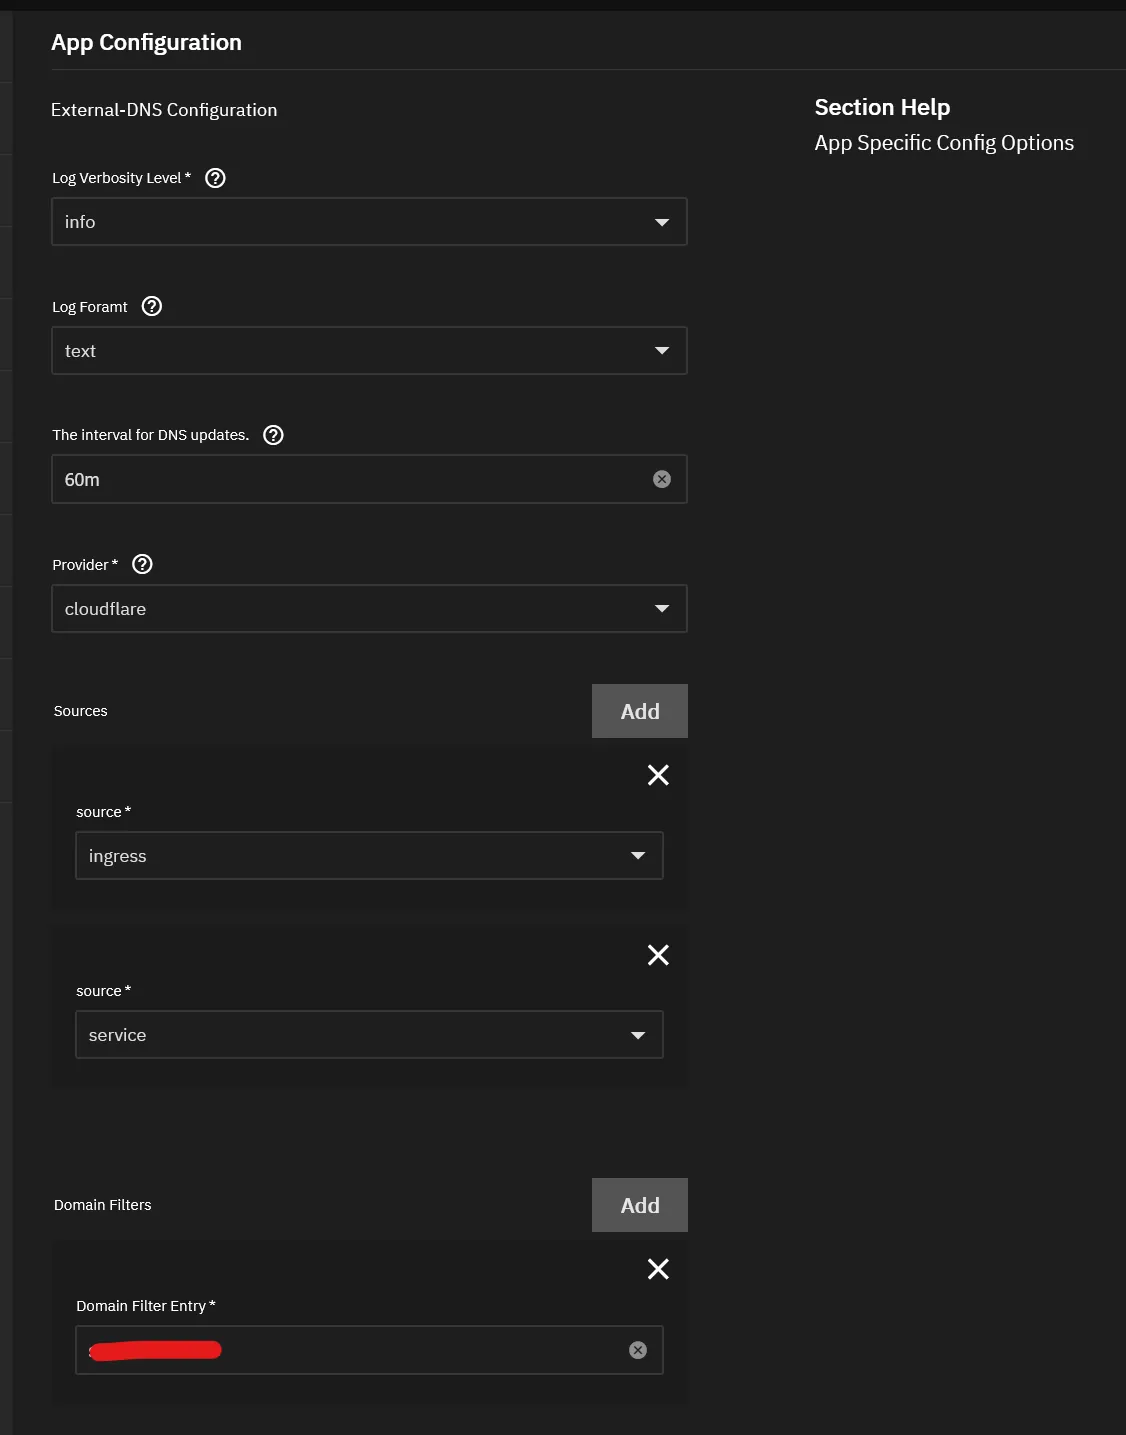
Task: Open App Specific Config Options help
Action: click(943, 142)
